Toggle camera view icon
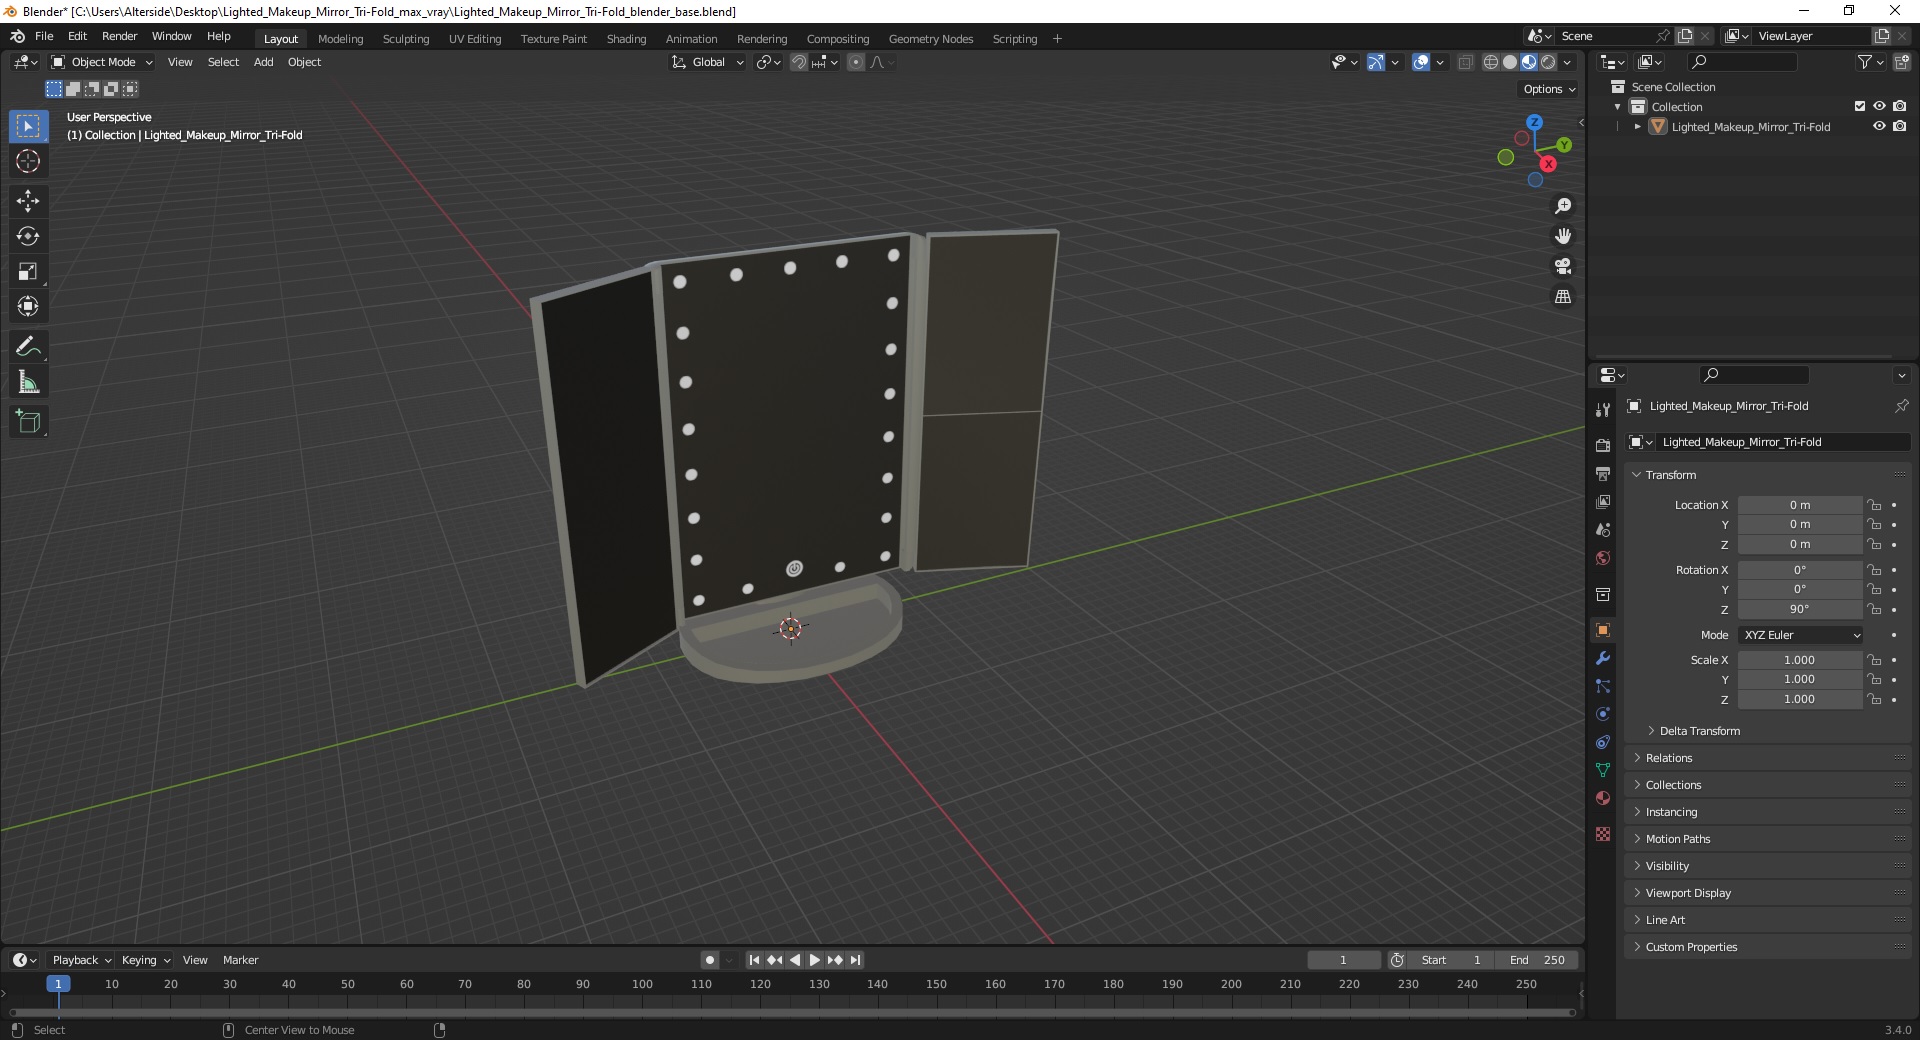The image size is (1920, 1040). (1563, 266)
